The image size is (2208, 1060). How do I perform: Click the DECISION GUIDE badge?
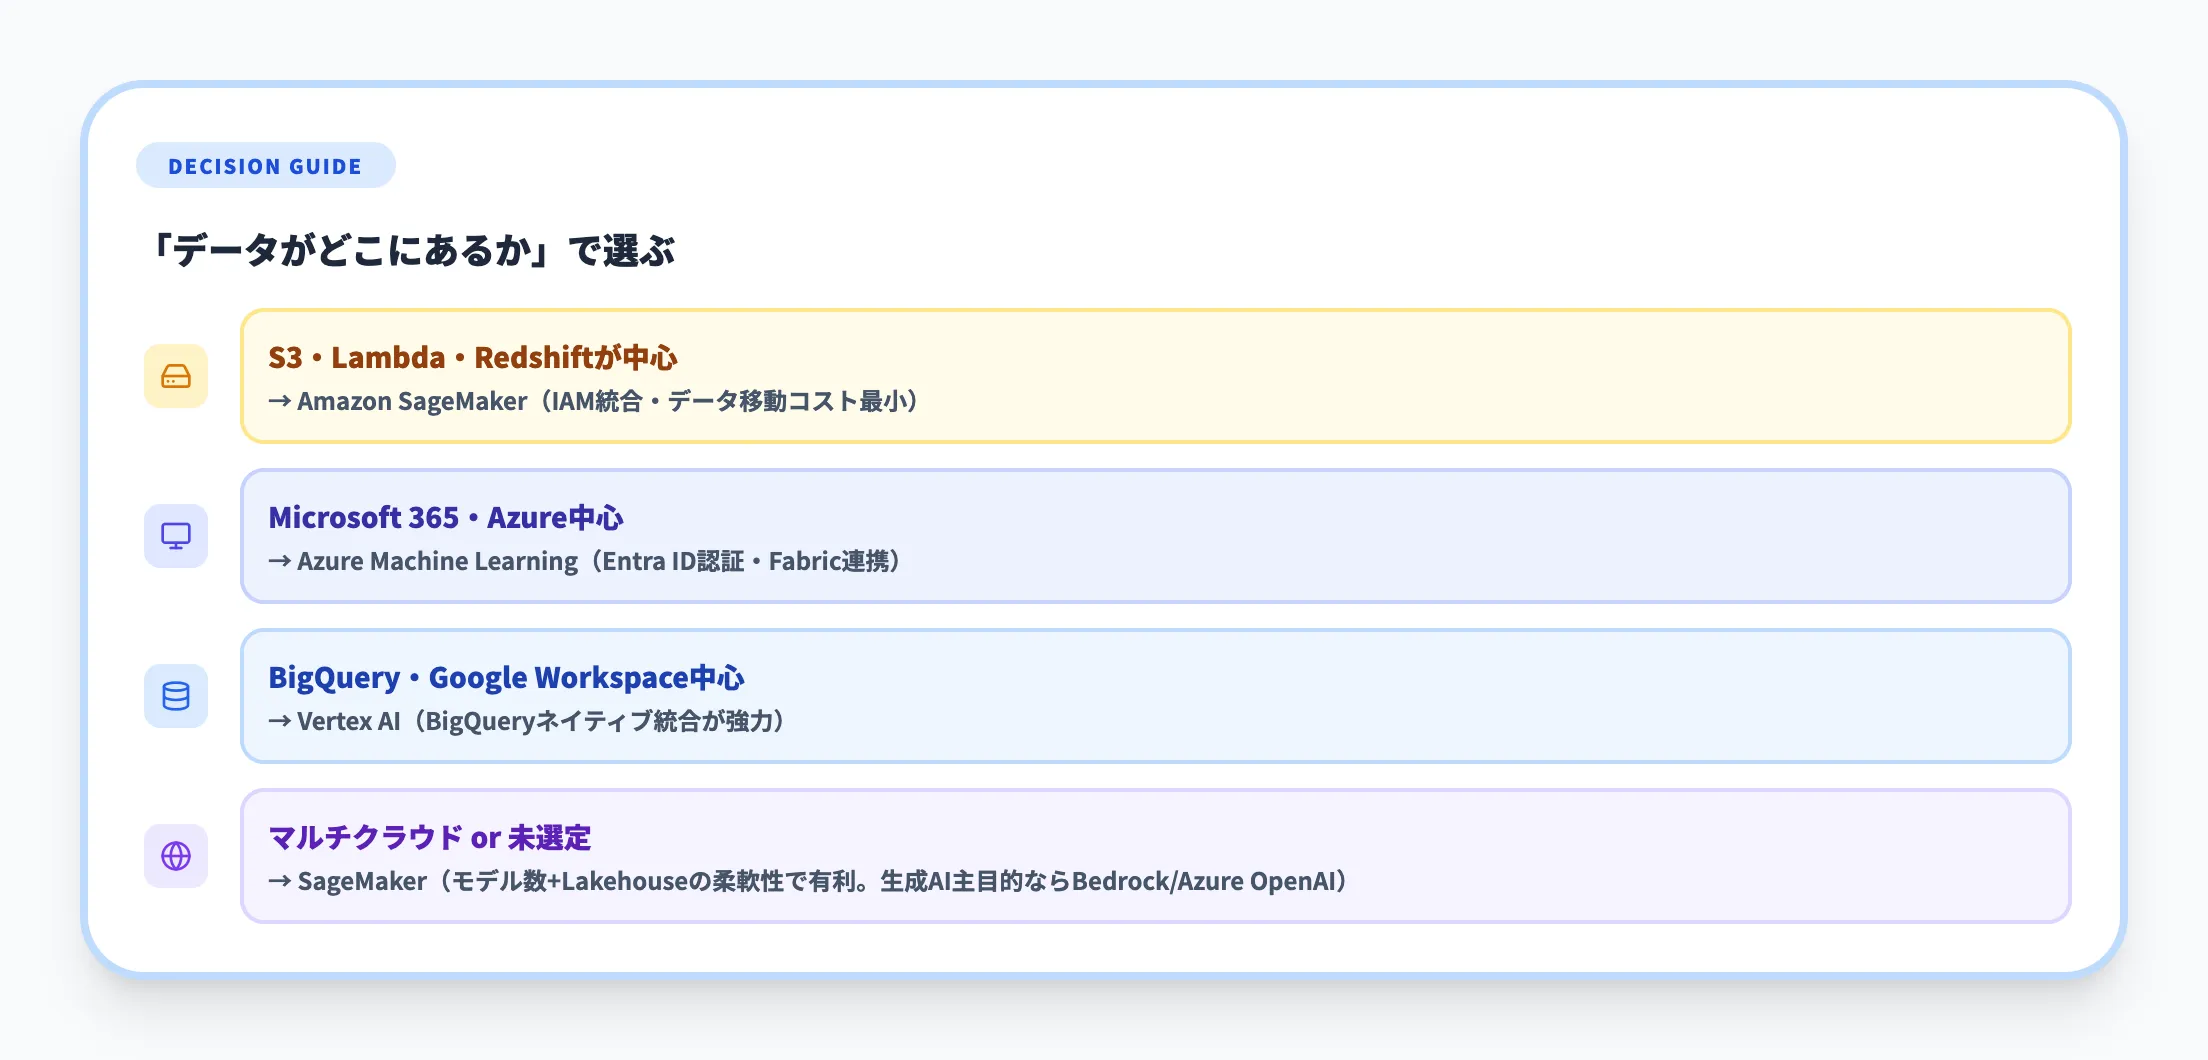coord(264,166)
